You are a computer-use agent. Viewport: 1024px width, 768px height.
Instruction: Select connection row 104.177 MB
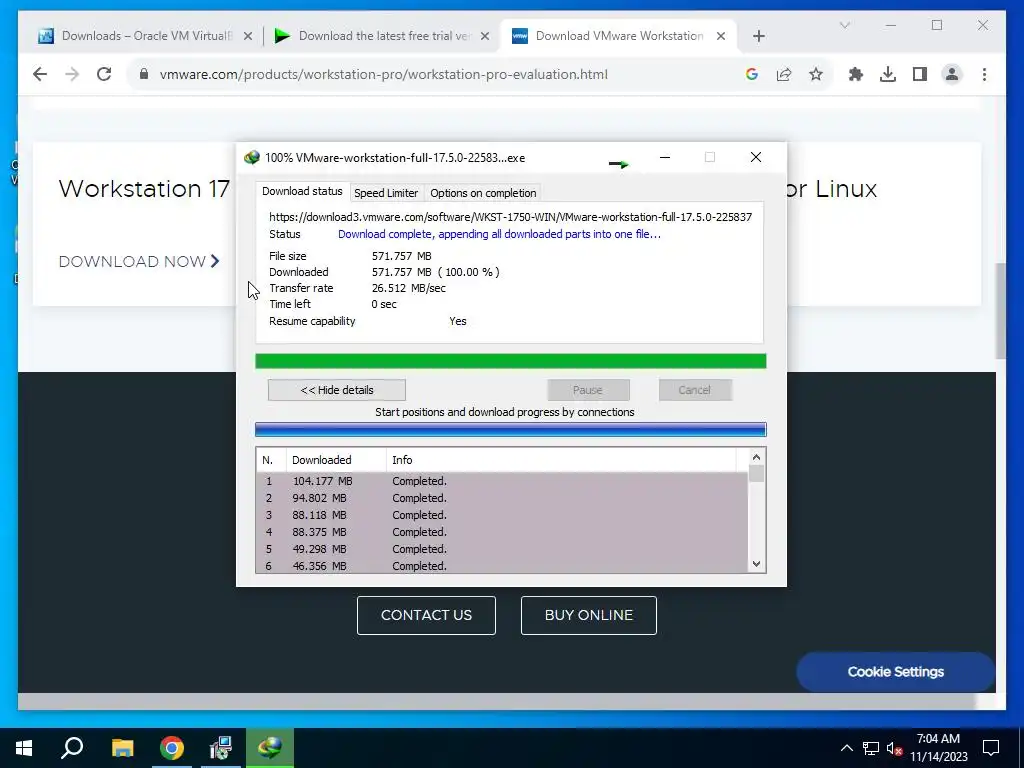tap(502, 481)
